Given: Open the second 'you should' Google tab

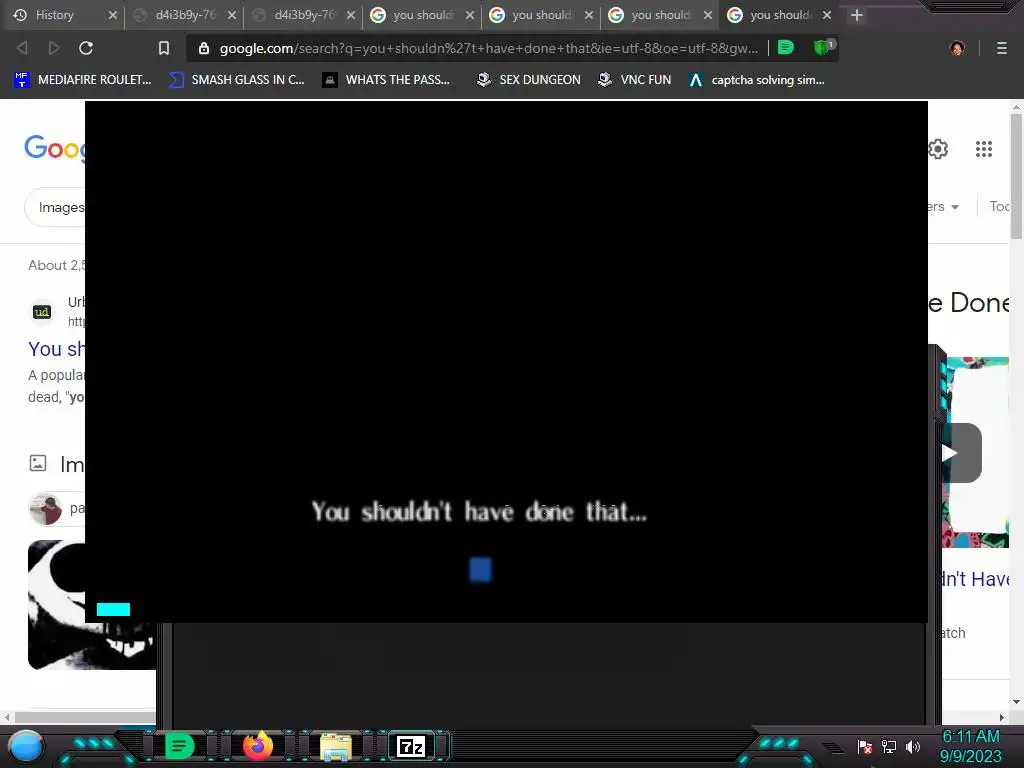Looking at the screenshot, I should coord(539,15).
